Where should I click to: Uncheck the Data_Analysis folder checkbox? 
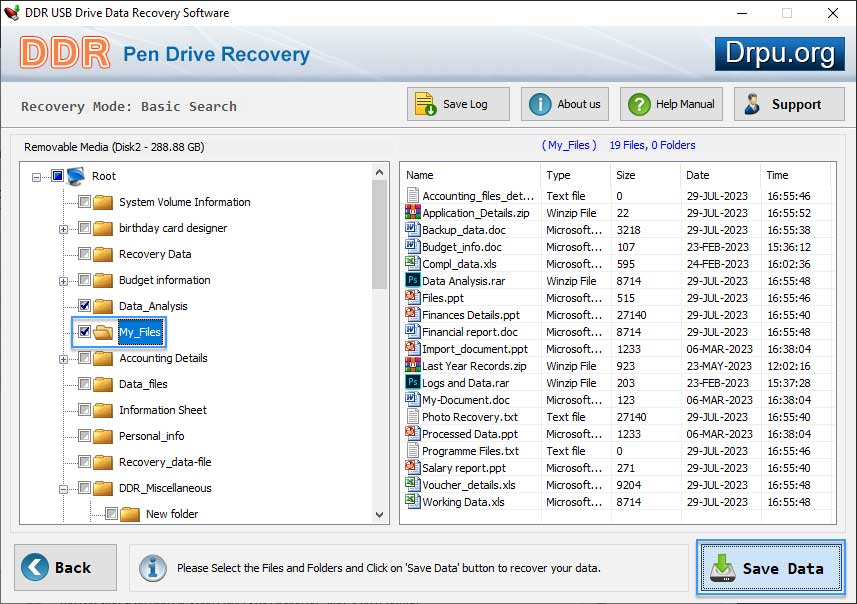[x=84, y=306]
